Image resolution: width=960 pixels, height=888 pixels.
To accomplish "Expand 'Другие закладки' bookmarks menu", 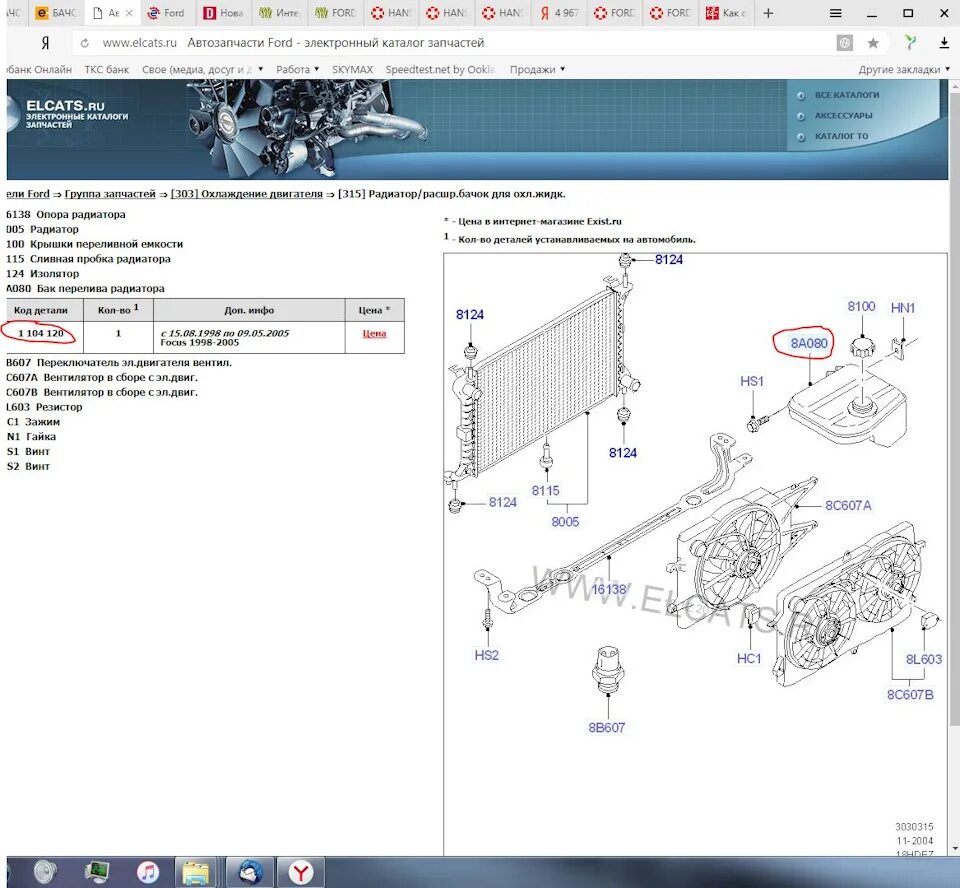I will [x=904, y=69].
